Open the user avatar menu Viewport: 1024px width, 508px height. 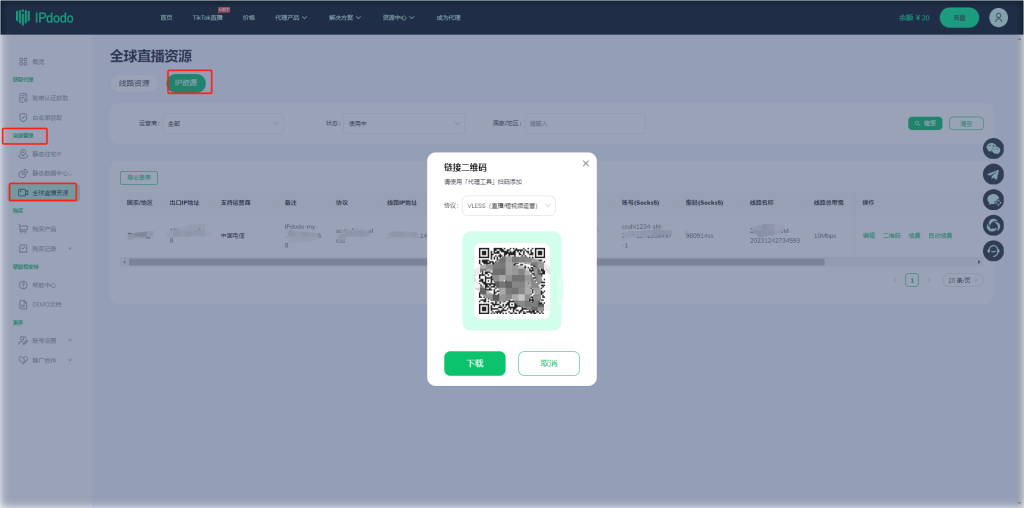[998, 18]
